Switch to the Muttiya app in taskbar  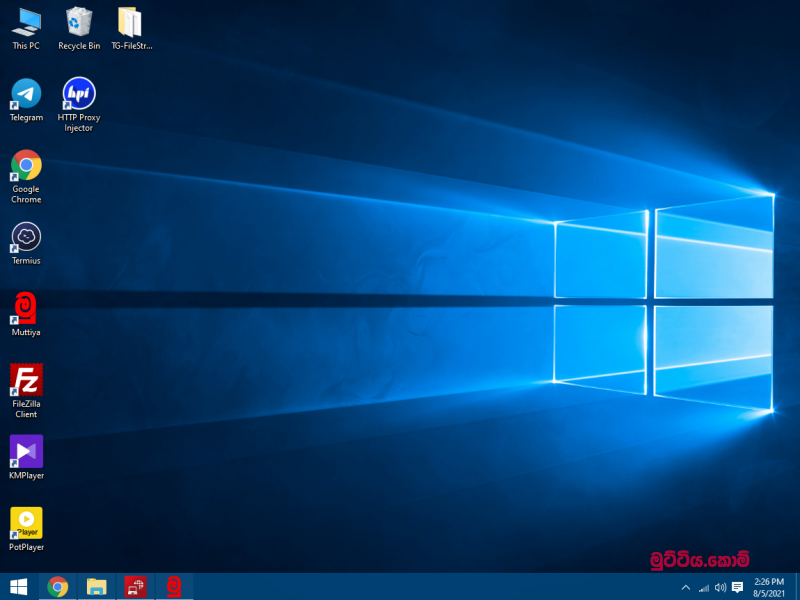click(x=174, y=587)
